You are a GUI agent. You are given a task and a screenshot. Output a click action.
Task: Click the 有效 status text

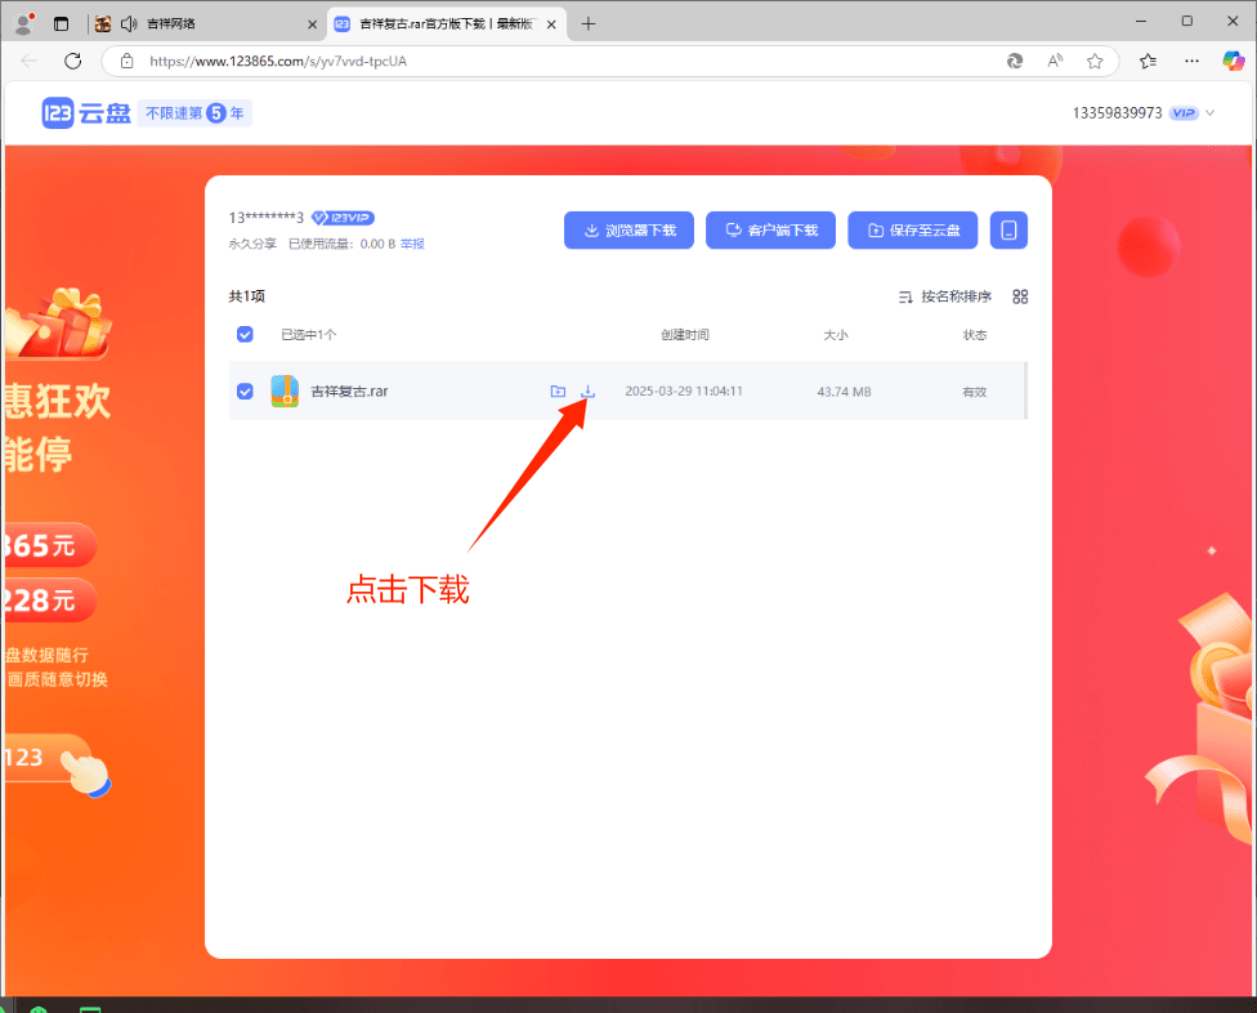[x=975, y=391]
